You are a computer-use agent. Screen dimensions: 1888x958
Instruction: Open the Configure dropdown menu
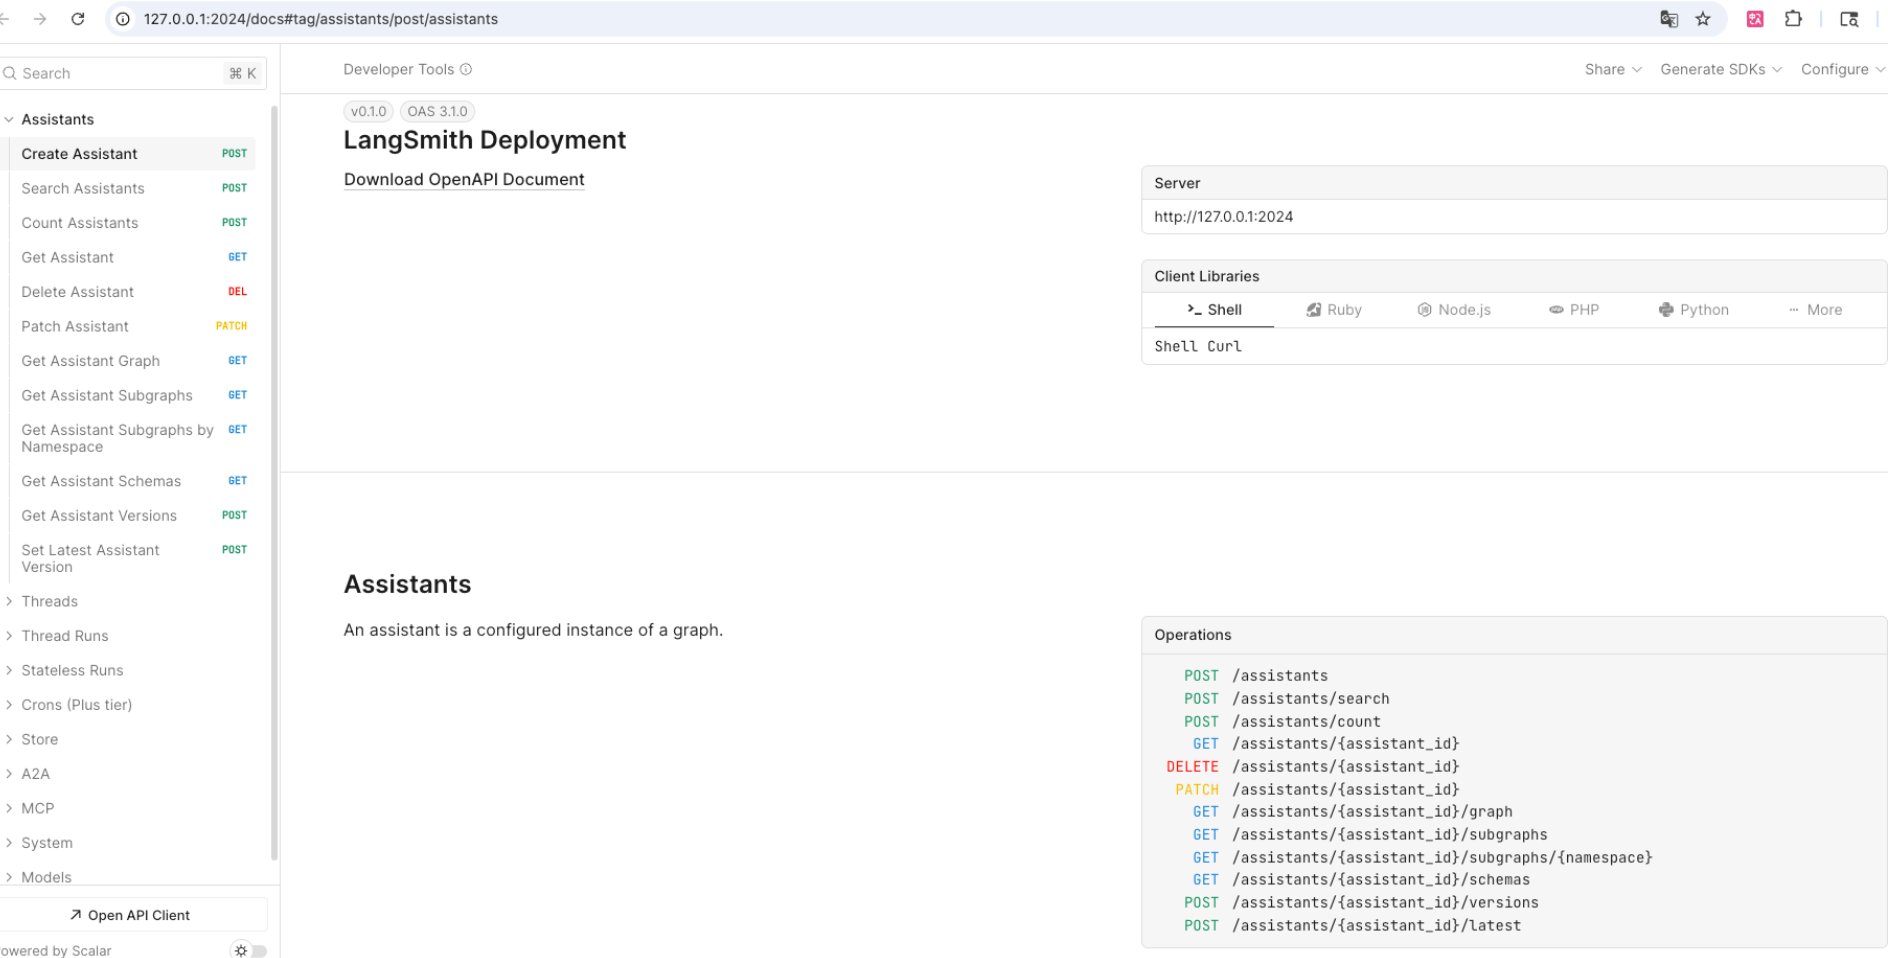(x=1842, y=69)
